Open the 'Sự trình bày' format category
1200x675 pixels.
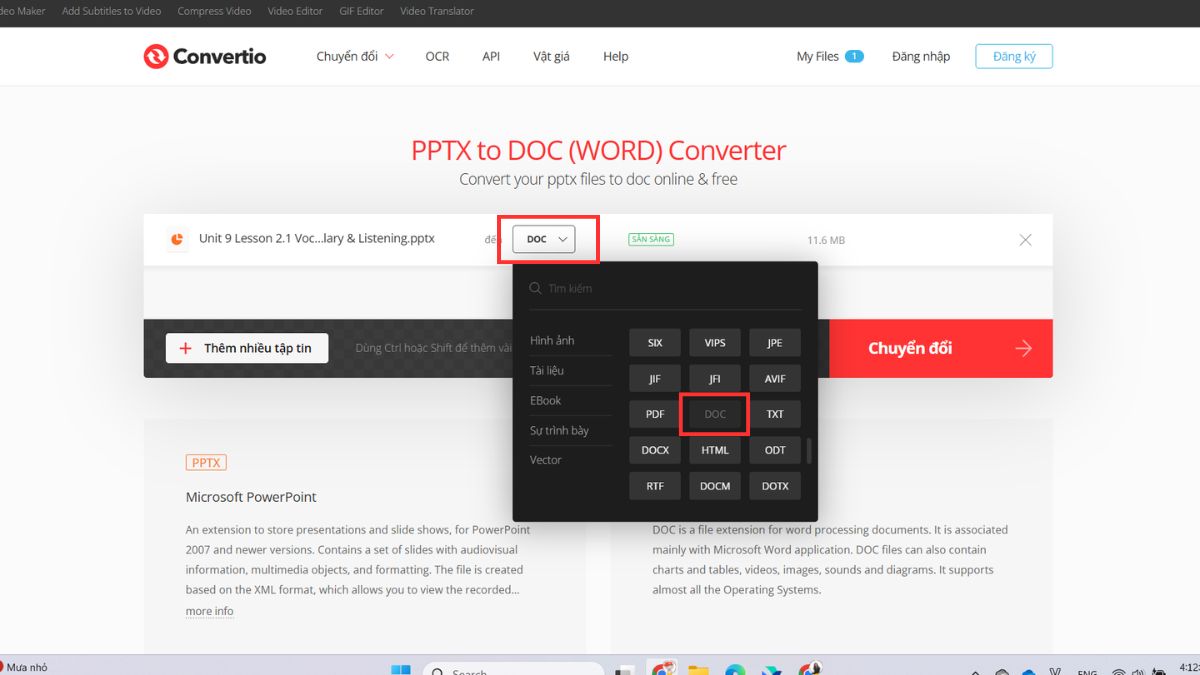point(559,430)
